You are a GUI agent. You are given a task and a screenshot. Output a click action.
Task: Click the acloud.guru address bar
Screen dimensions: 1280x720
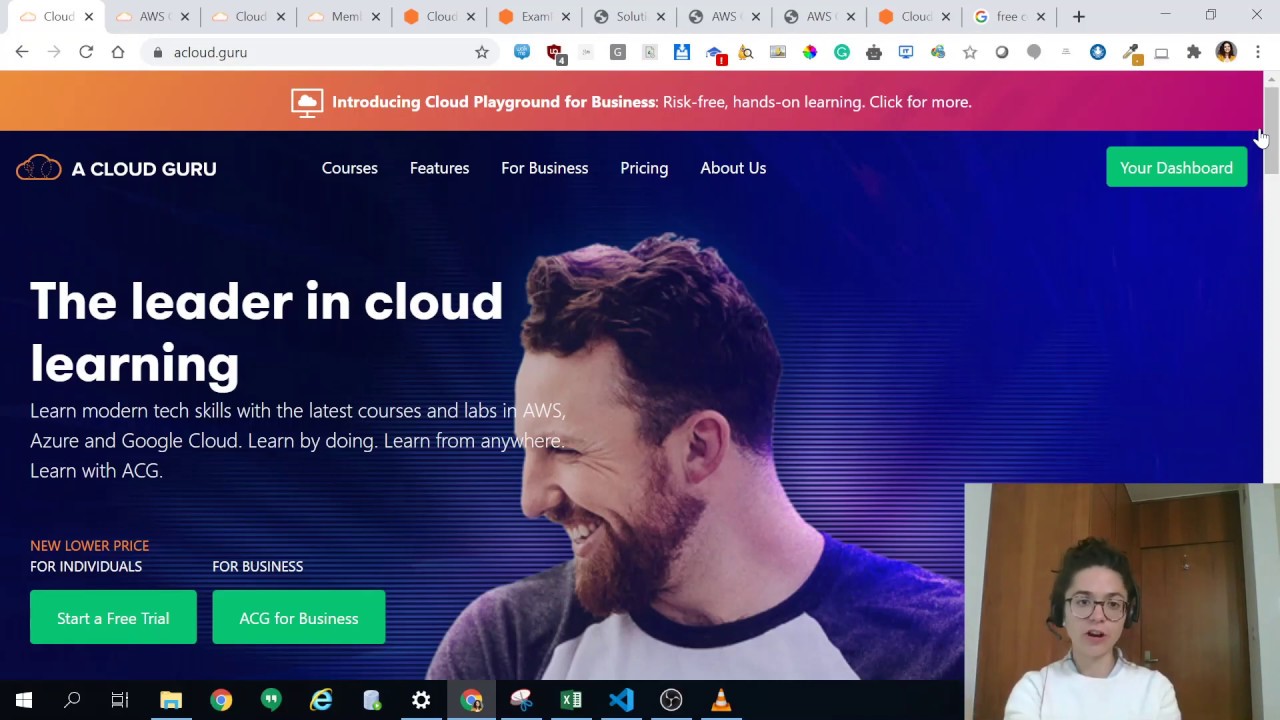(x=320, y=52)
